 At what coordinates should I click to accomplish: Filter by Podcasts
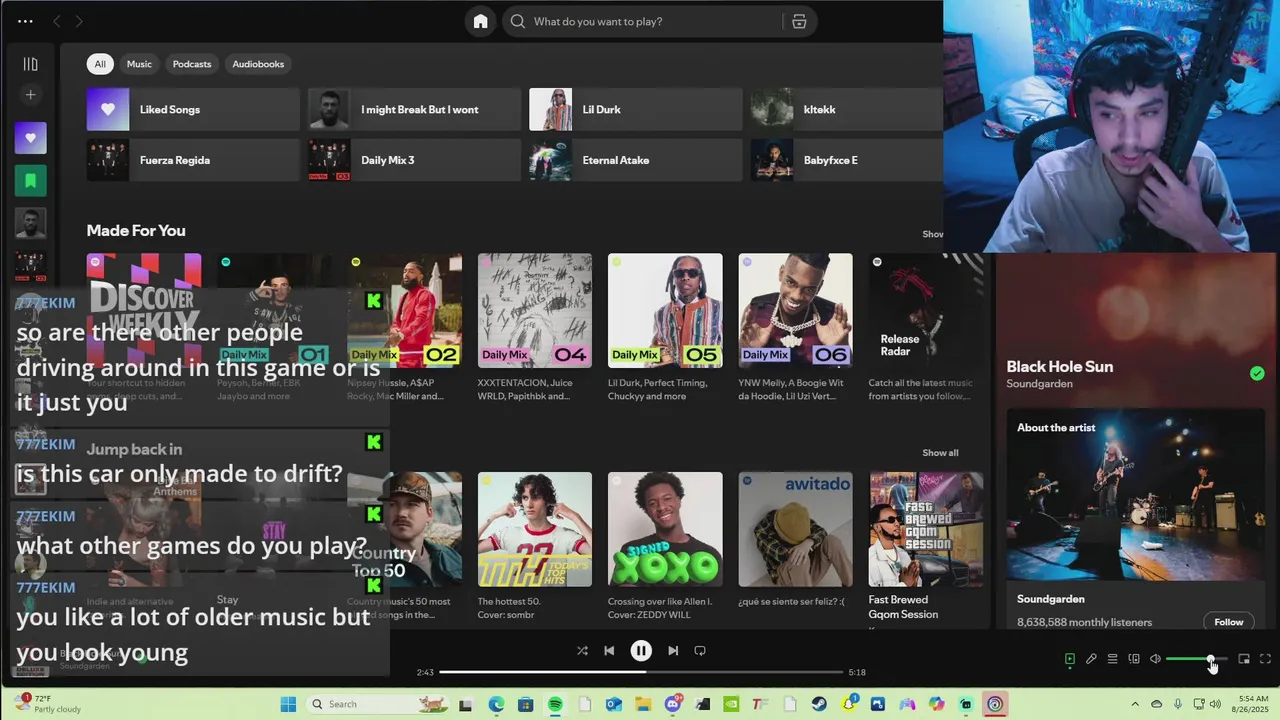pos(192,64)
